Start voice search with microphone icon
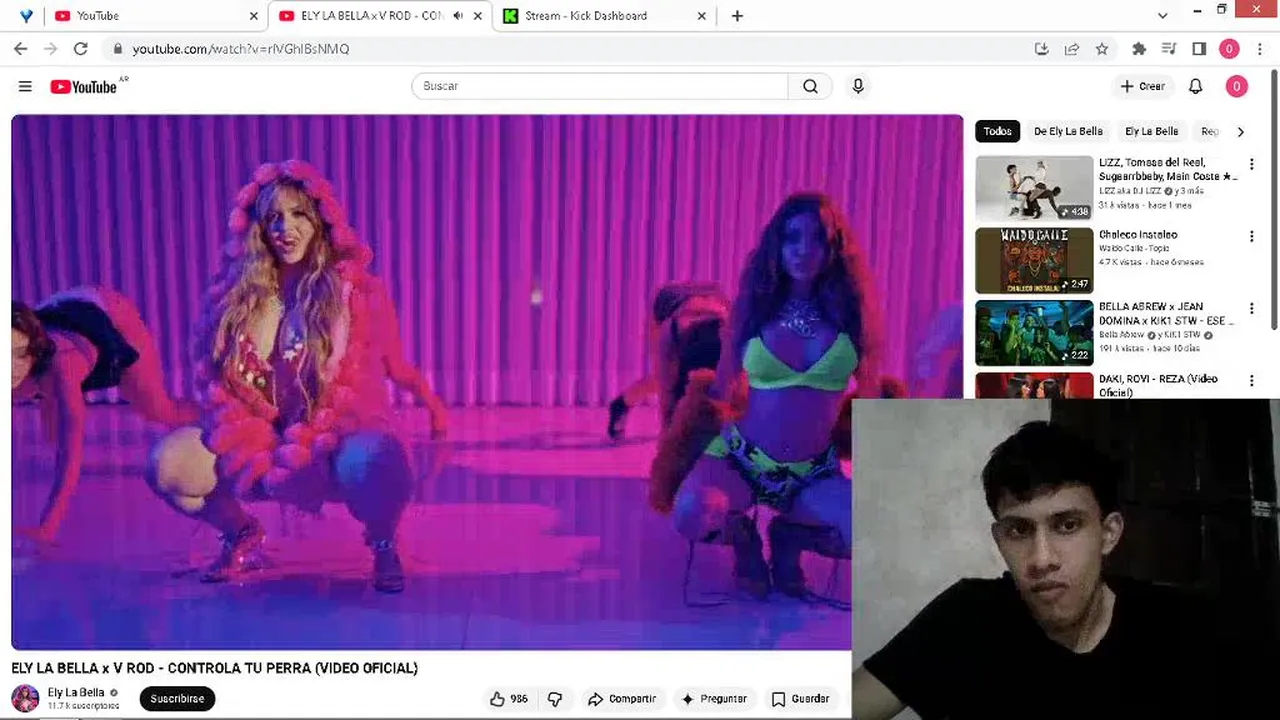Screen dimensions: 1280x720 pos(858,86)
